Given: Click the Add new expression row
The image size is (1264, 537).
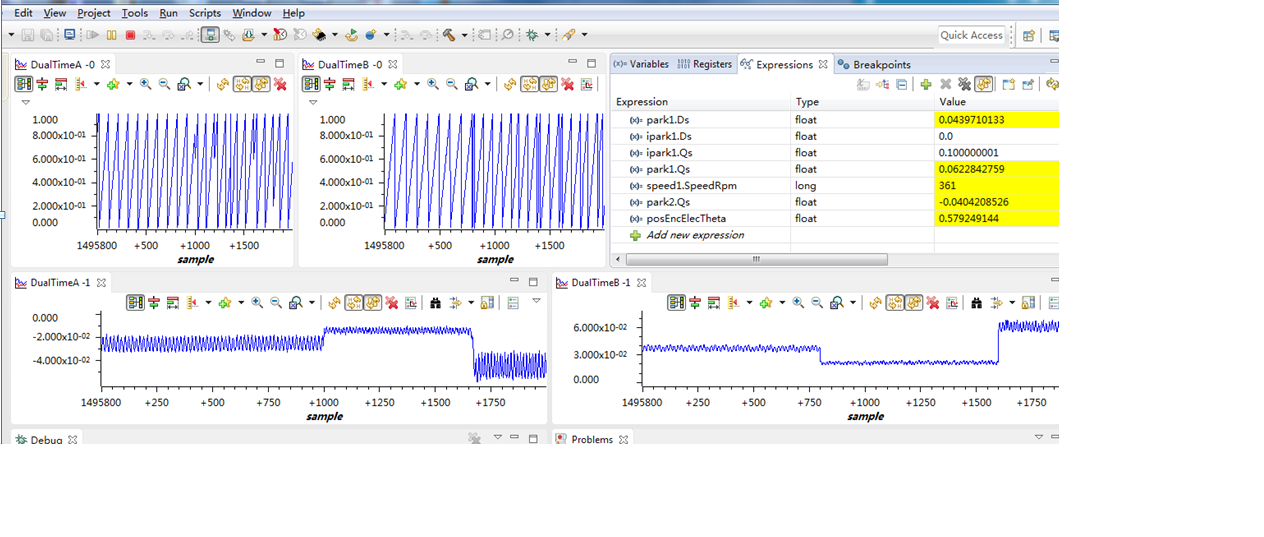Looking at the screenshot, I should (695, 235).
